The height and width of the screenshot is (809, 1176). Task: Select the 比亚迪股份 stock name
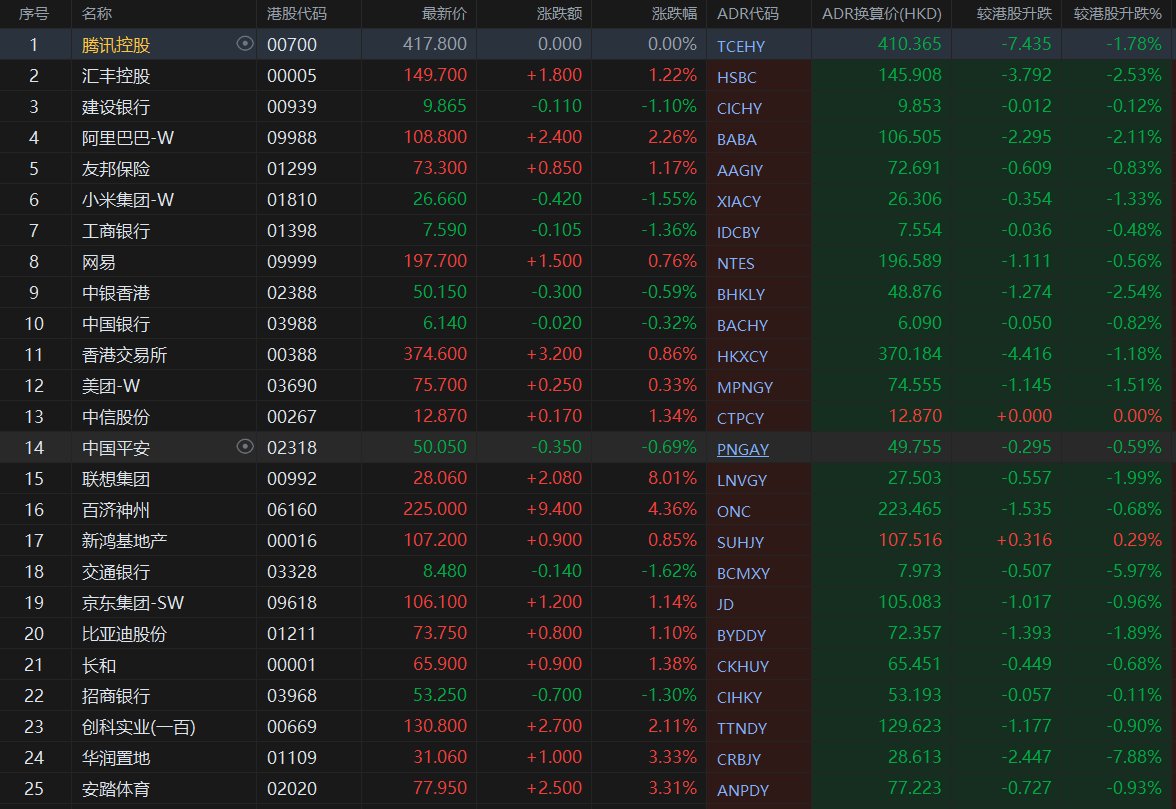point(124,634)
